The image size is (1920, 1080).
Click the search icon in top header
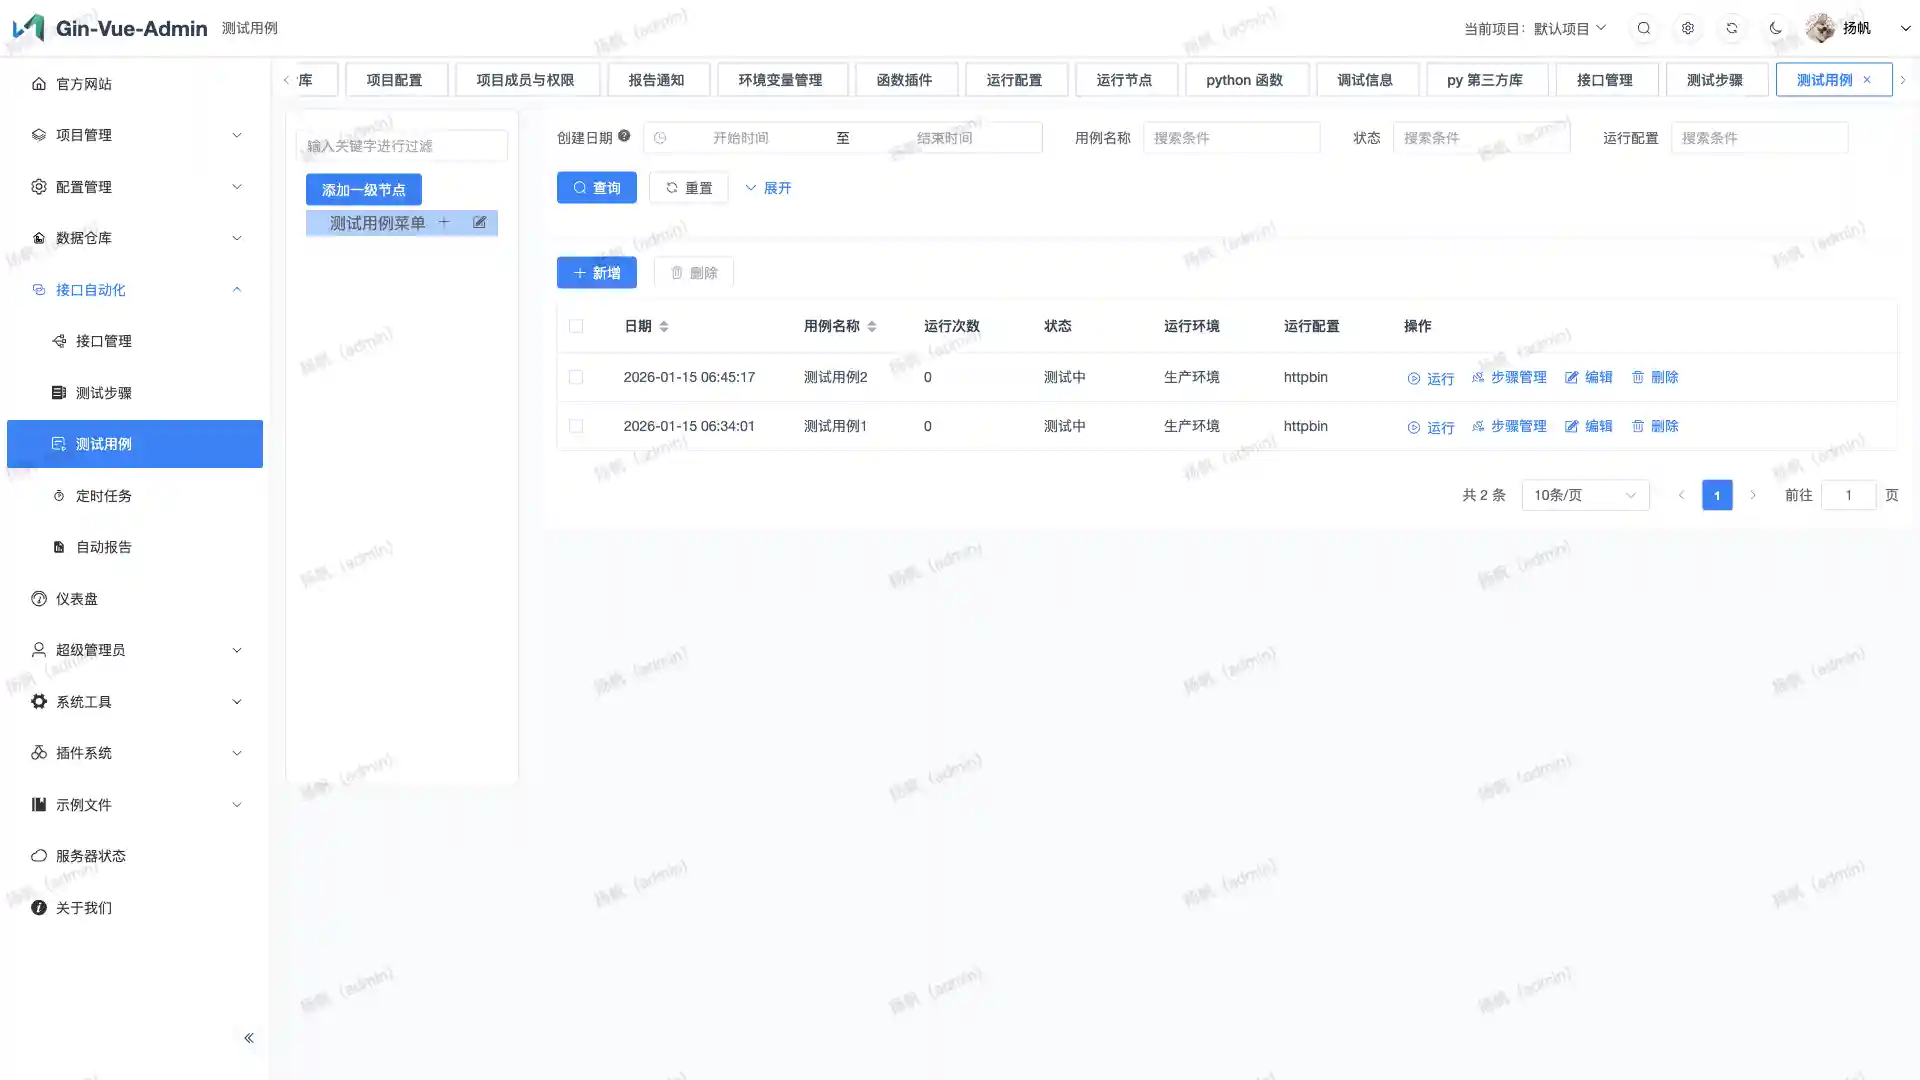point(1644,28)
